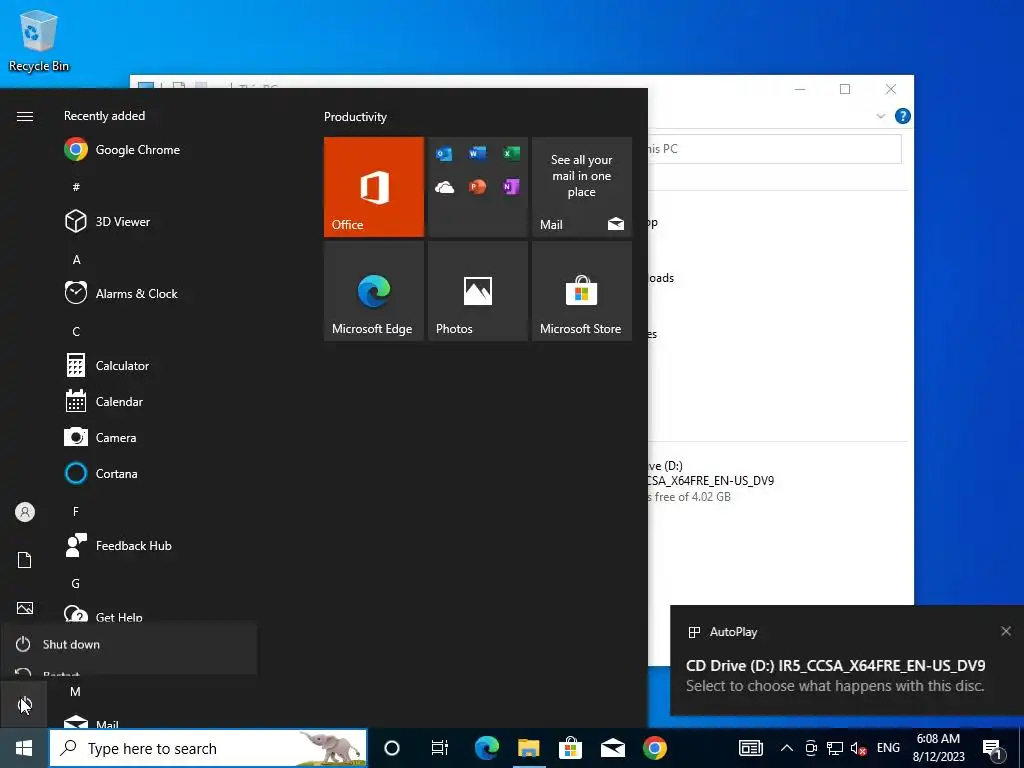This screenshot has width=1024, height=768.
Task: Click the # section header
Action: point(76,187)
